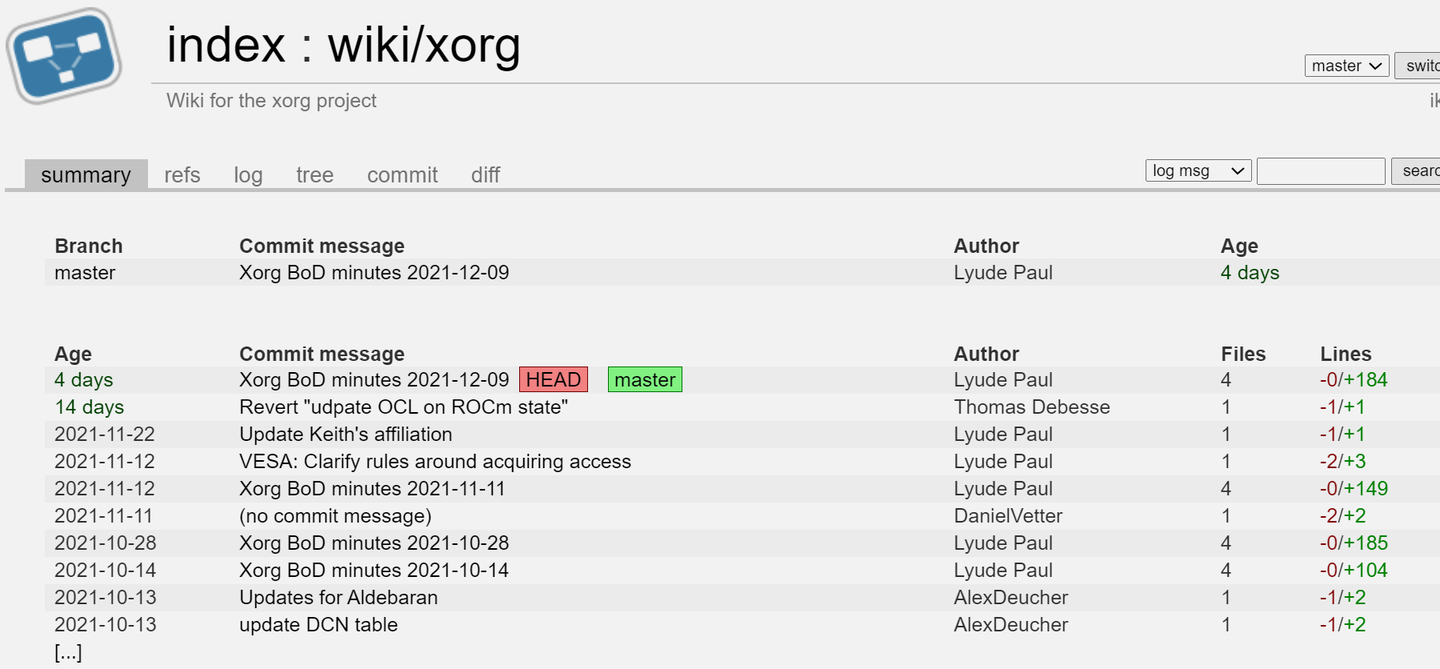Click the cgit logo icon
The width and height of the screenshot is (1440, 669).
coord(64,56)
